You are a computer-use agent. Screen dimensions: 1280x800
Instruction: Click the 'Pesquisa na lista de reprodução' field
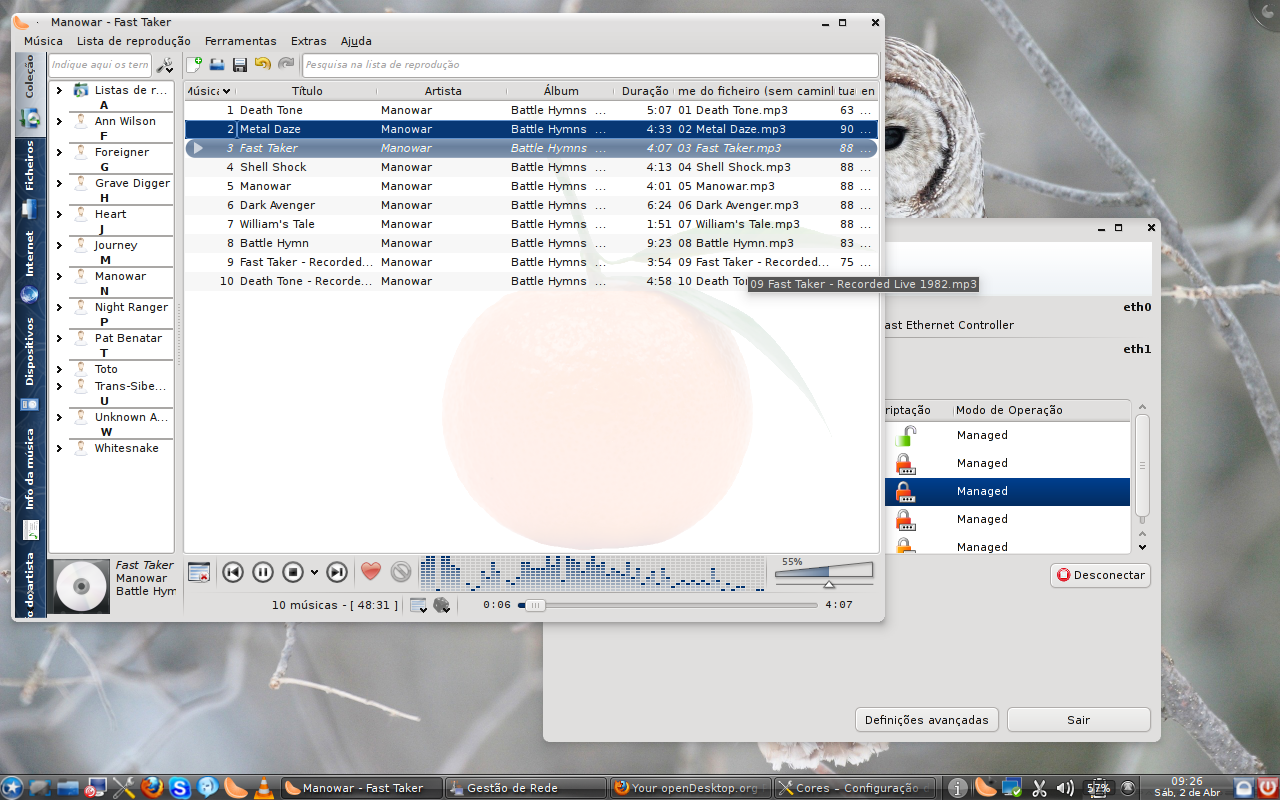(x=590, y=65)
